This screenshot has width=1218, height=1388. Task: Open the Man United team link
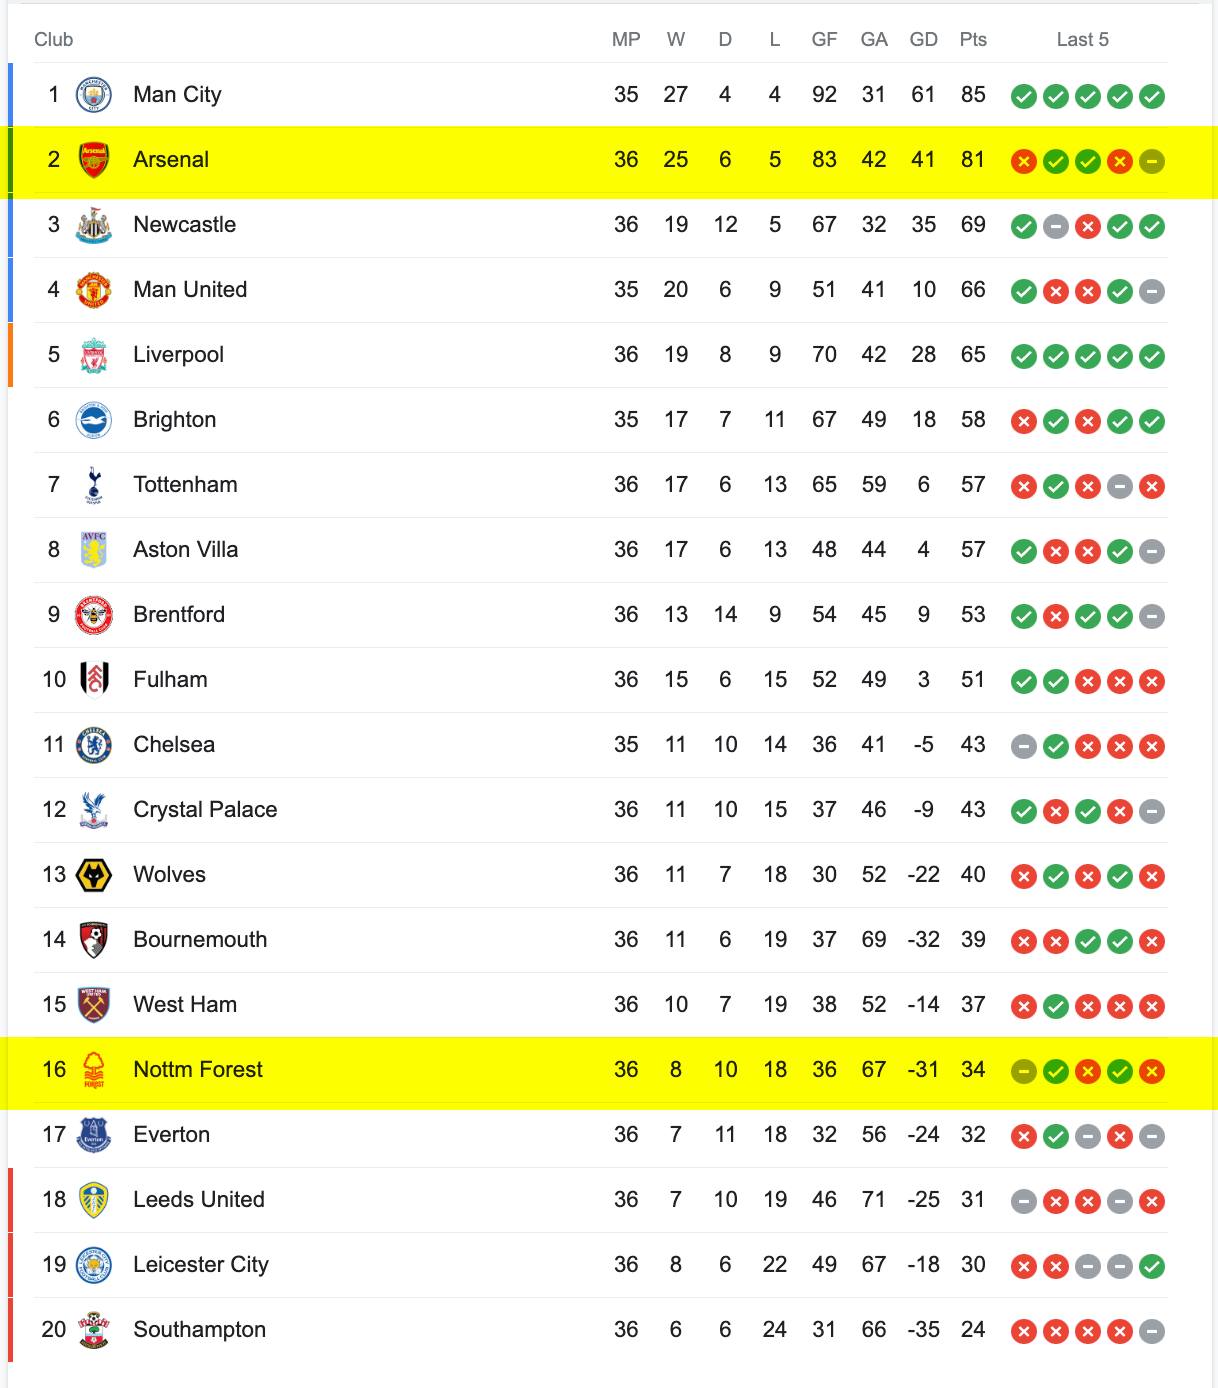coord(190,290)
